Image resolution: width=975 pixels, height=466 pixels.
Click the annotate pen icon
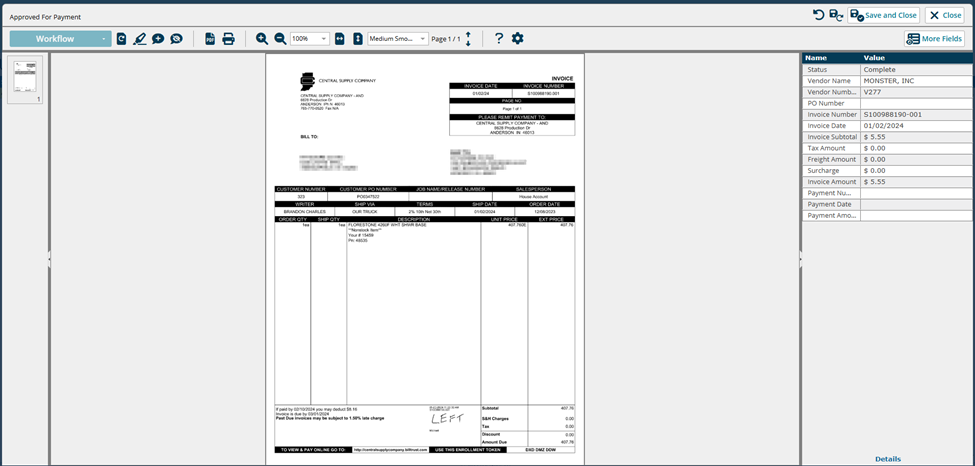pyautogui.click(x=140, y=39)
